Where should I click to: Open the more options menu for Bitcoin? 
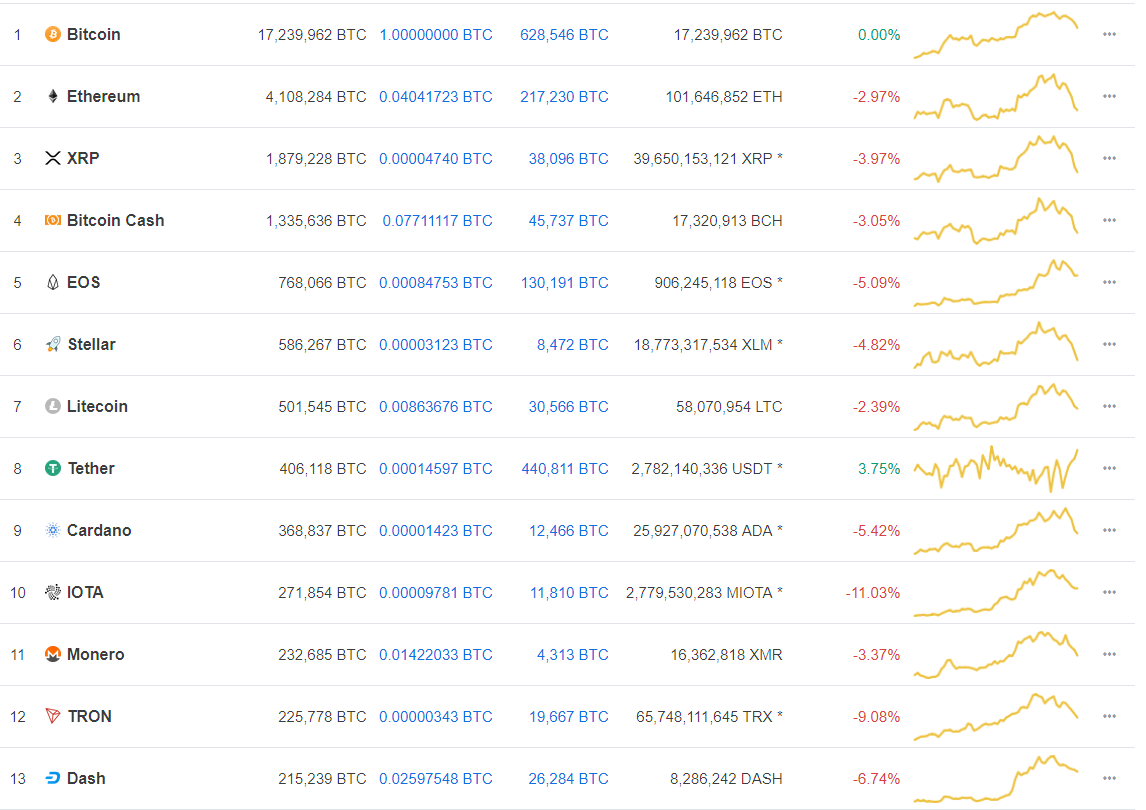tap(1109, 34)
